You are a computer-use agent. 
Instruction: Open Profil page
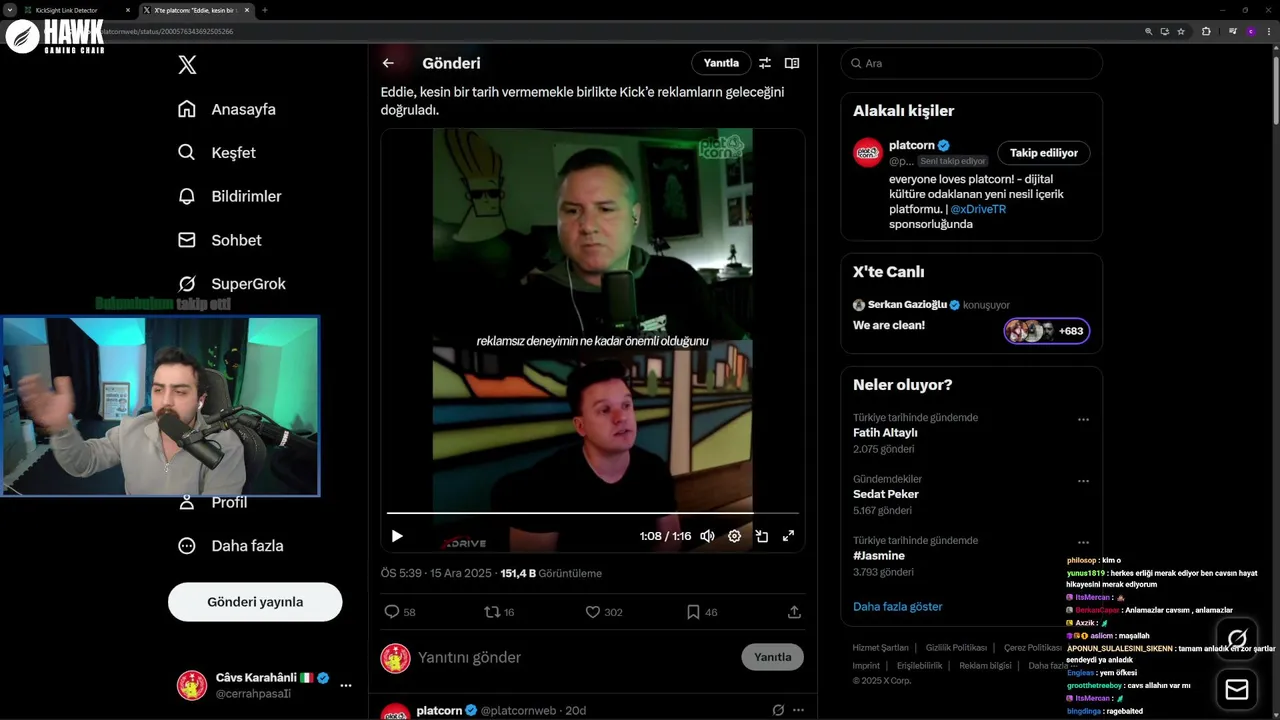coord(212,502)
